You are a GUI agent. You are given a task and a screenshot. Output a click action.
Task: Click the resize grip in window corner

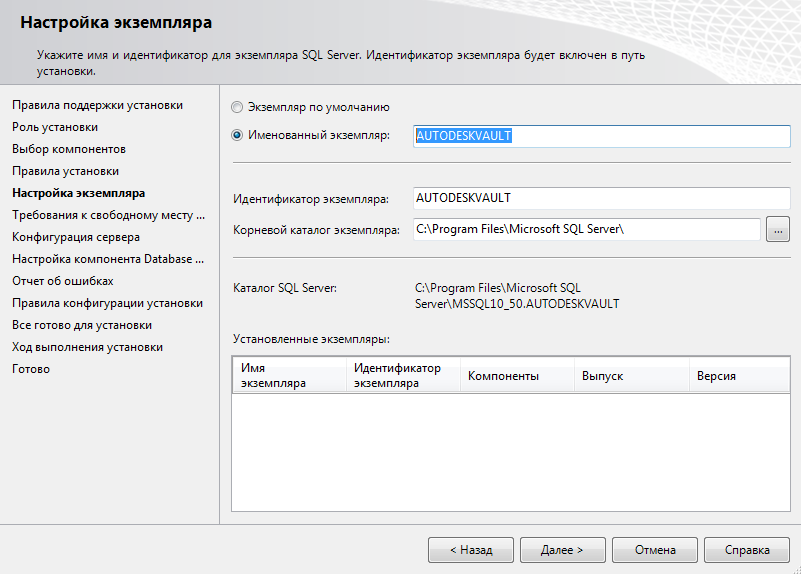point(796,569)
